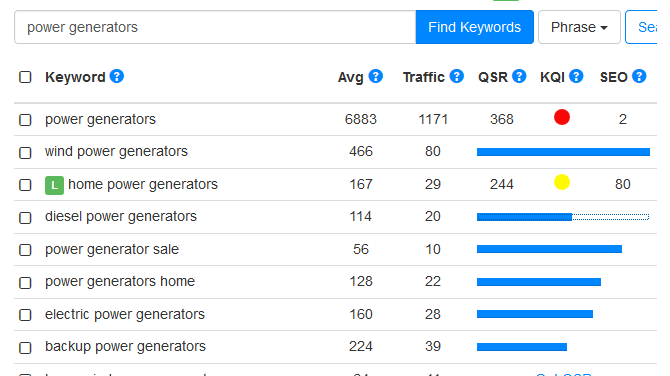Expand the Phrase dropdown
The width and height of the screenshot is (670, 376).
pyautogui.click(x=579, y=27)
